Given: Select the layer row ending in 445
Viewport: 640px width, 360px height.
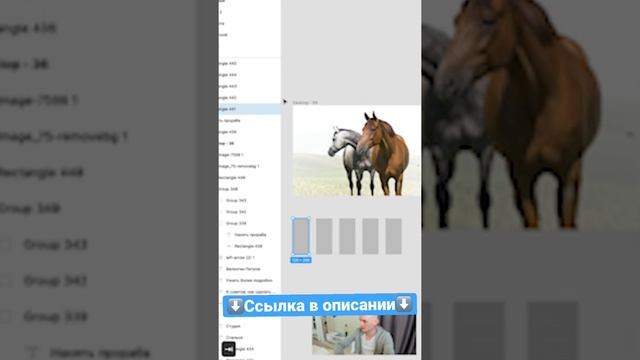Looking at the screenshot, I should coord(250,63).
